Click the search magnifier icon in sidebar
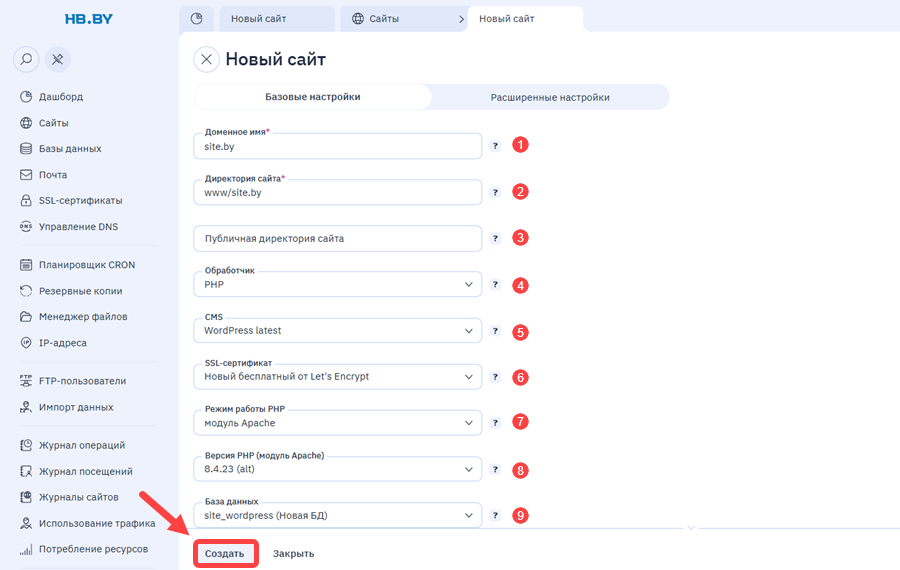The width and height of the screenshot is (900, 570). pos(26,59)
